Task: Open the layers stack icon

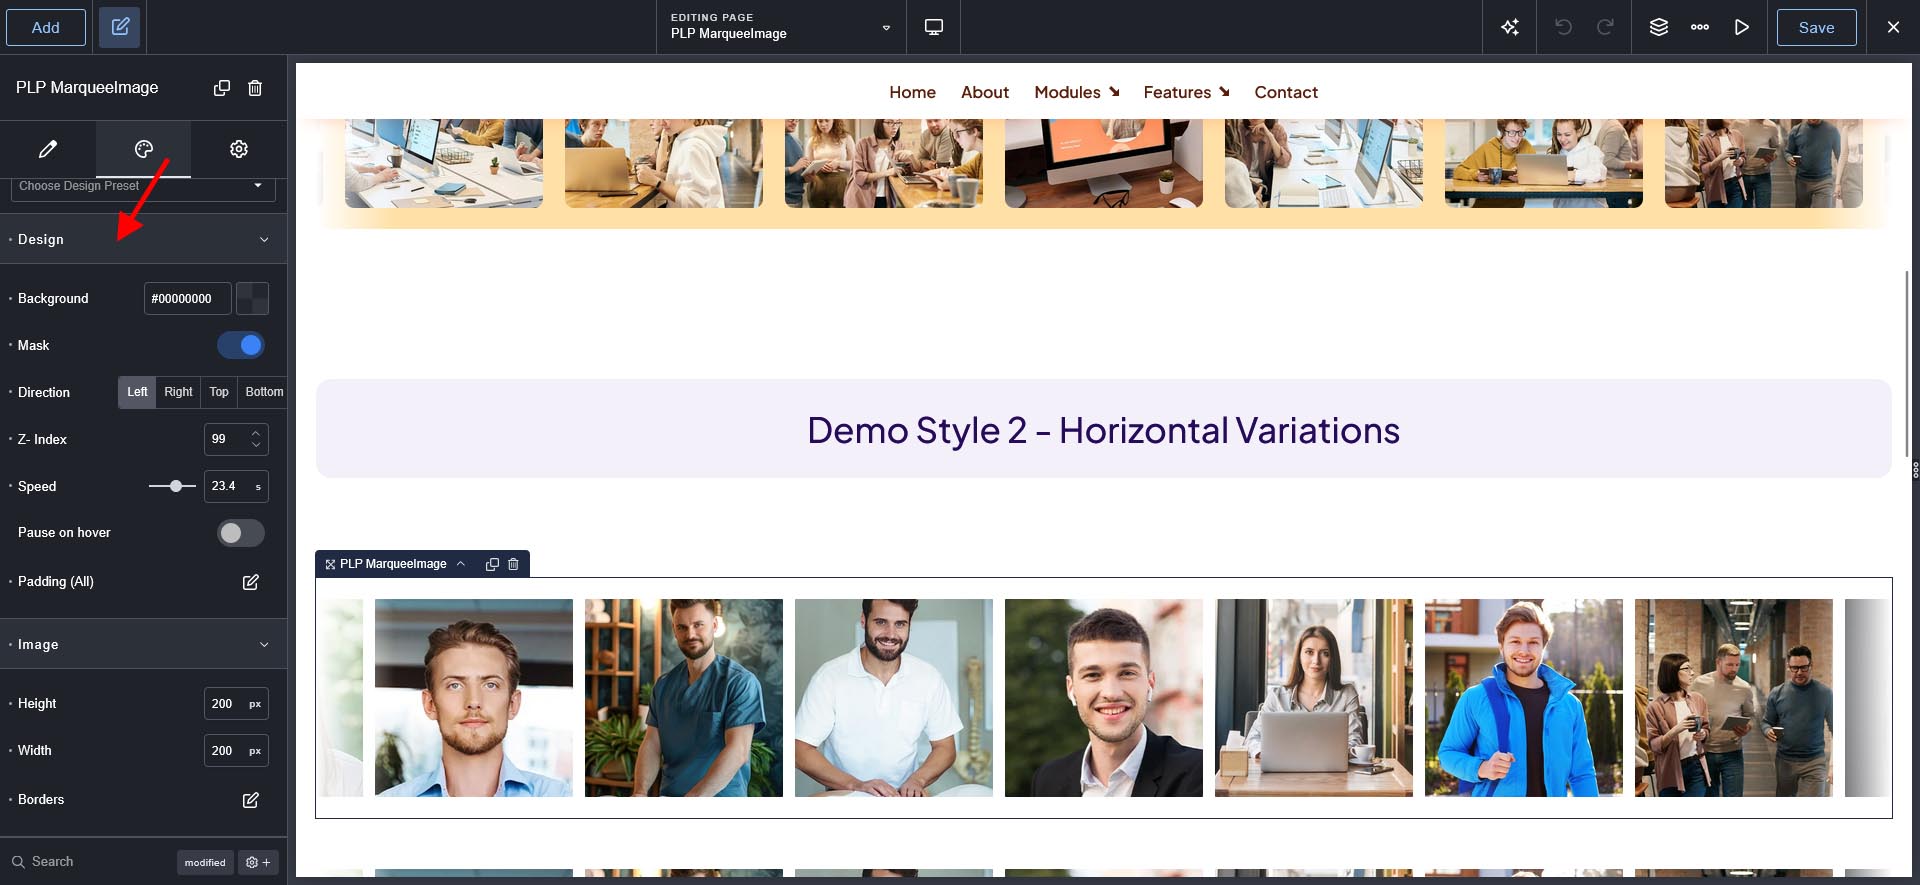Action: 1659,27
